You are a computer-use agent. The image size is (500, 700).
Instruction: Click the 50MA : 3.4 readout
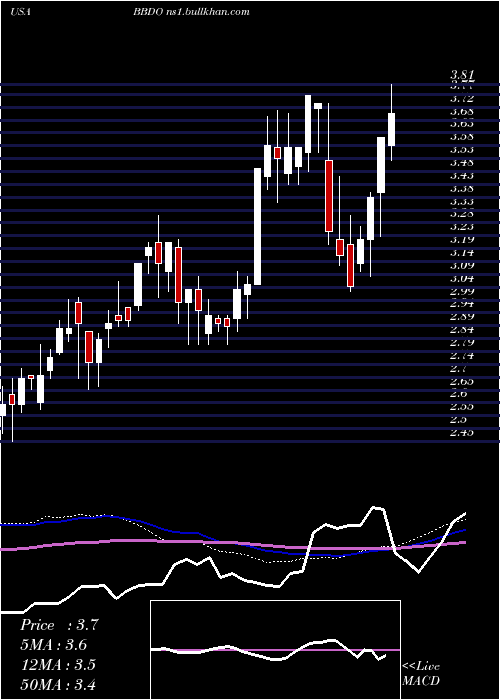(58, 684)
